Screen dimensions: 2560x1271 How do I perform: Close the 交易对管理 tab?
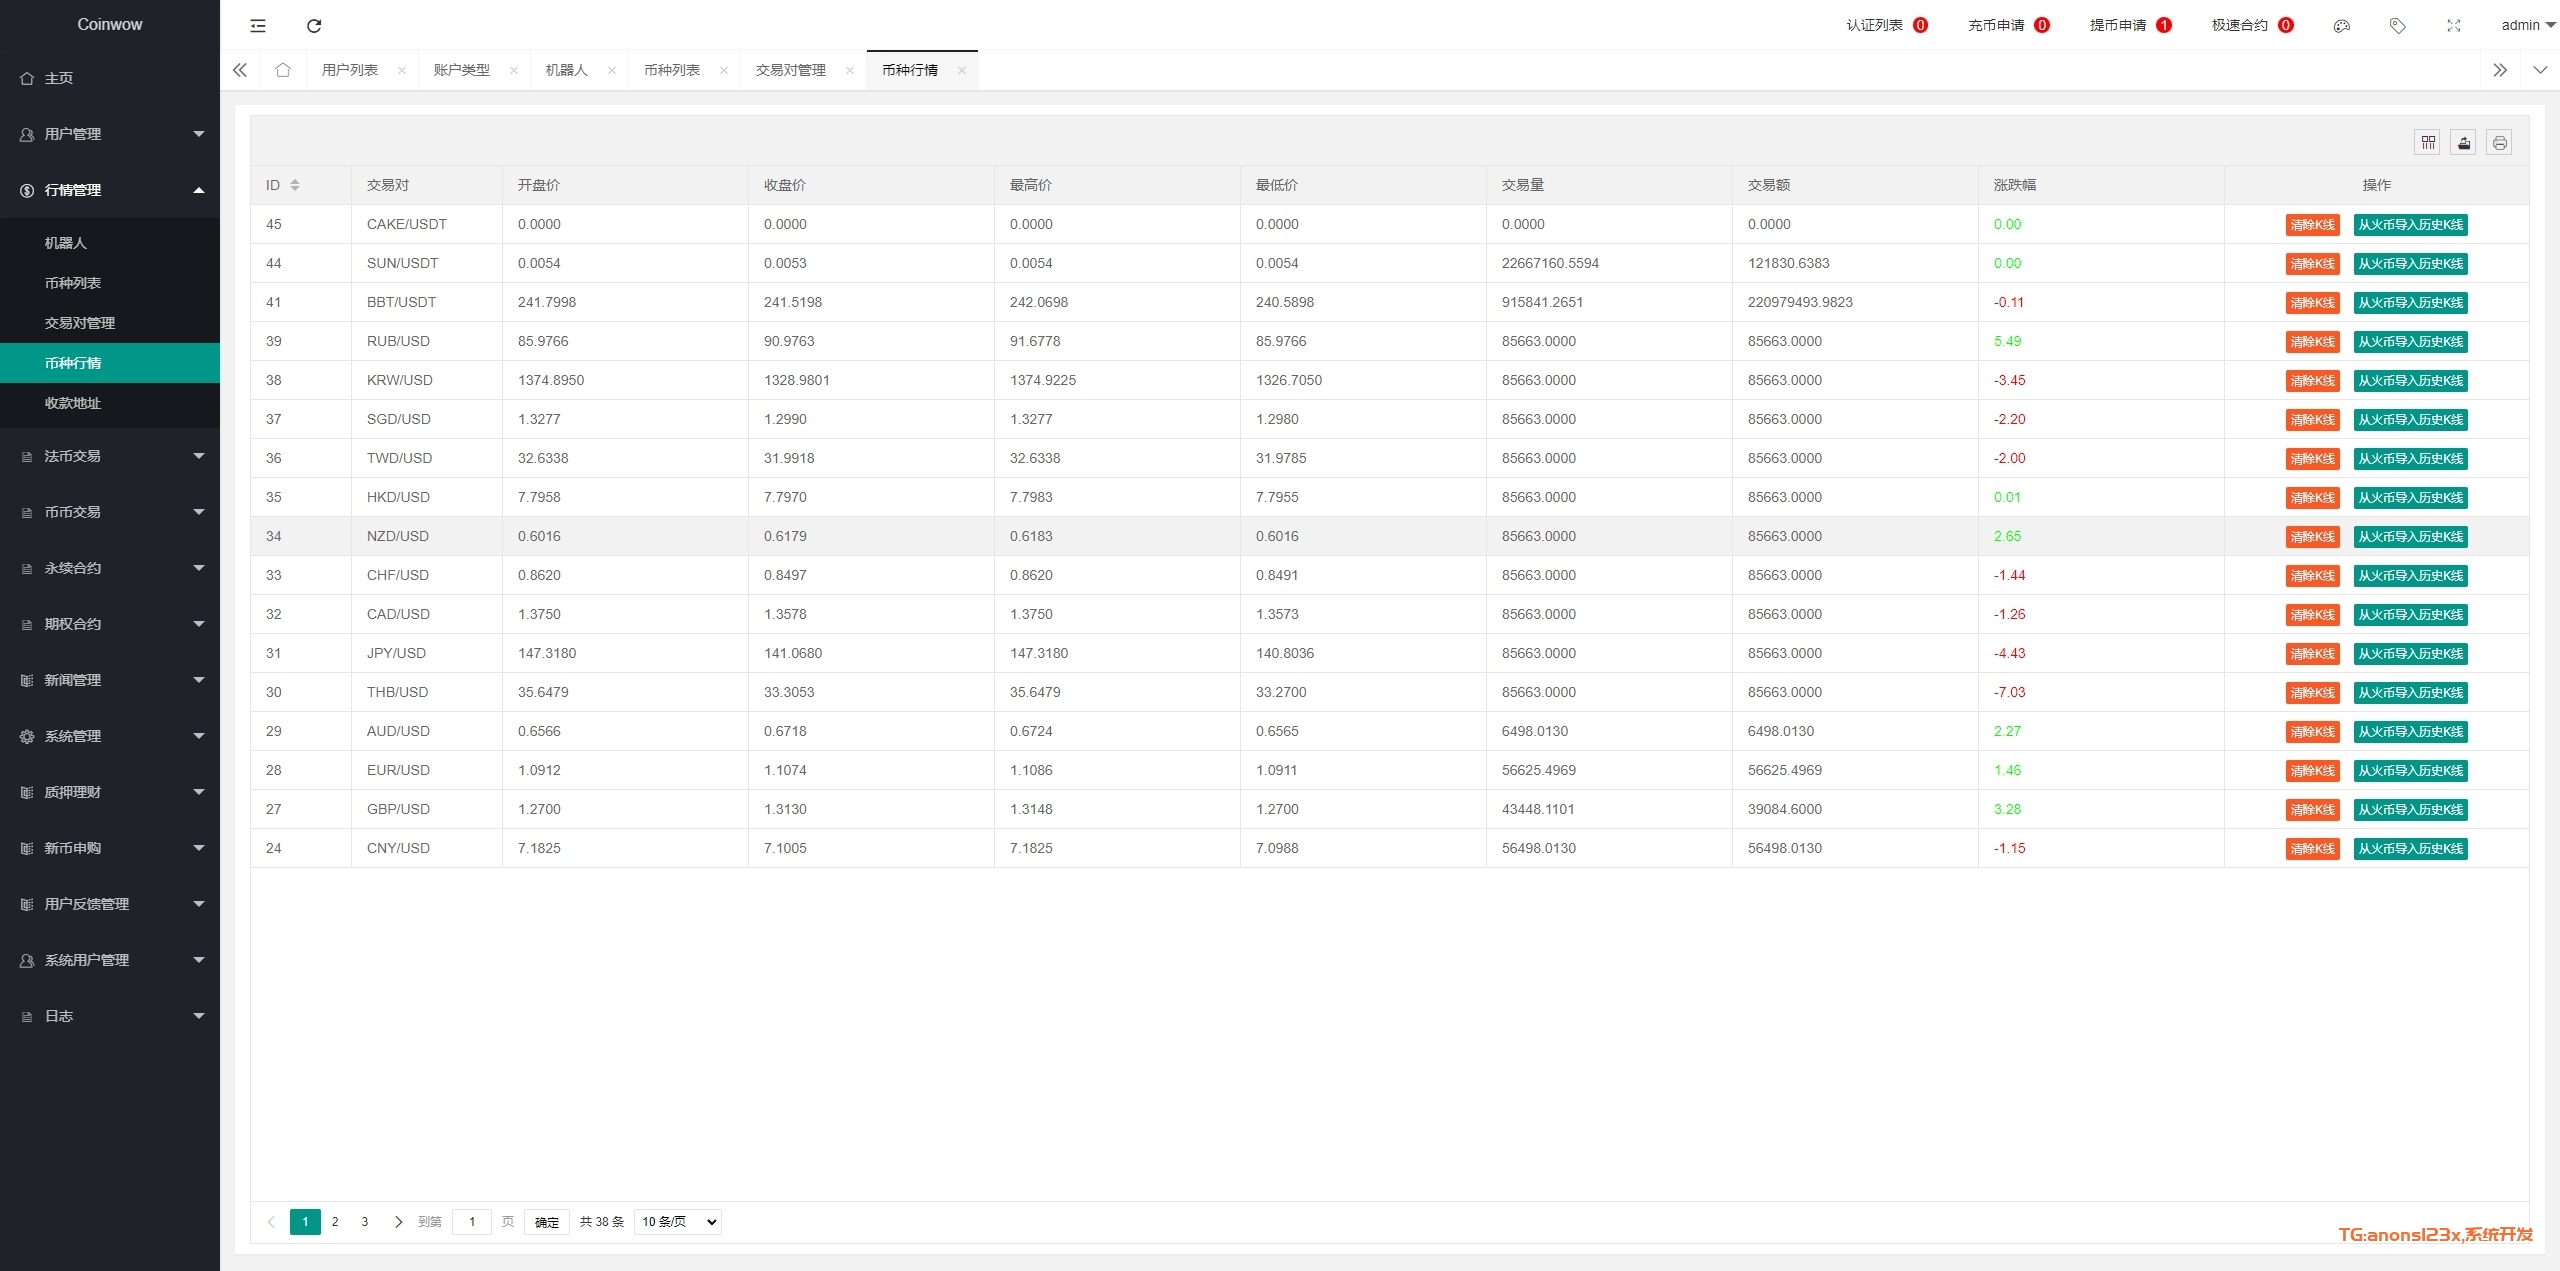coord(850,70)
